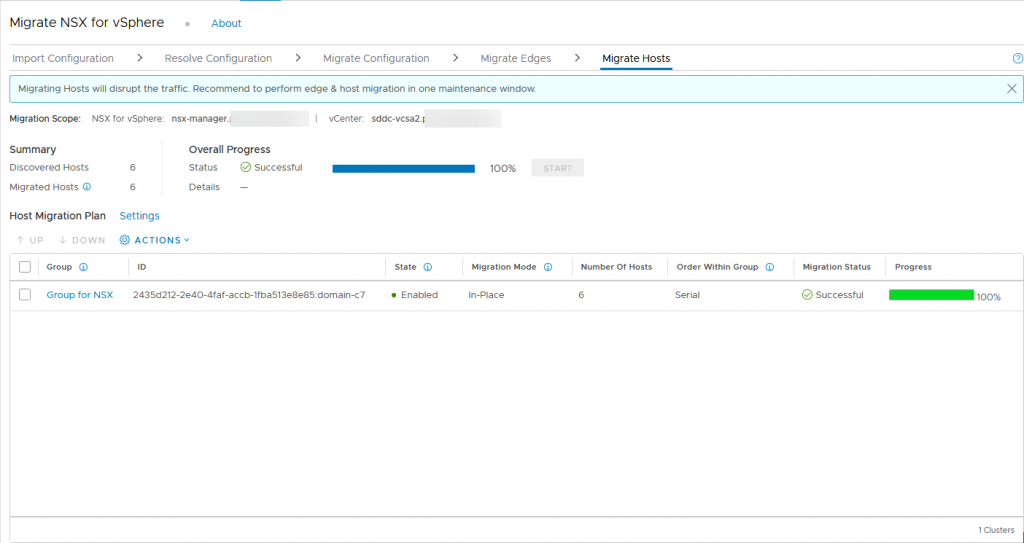Click the overall 100% percentage text
The image size is (1024, 543).
tap(503, 169)
